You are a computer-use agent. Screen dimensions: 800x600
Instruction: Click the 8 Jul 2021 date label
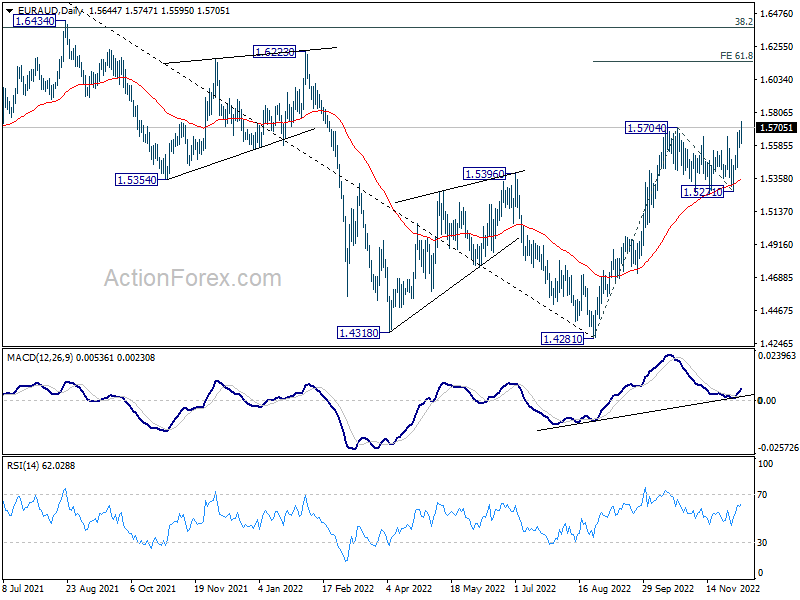pyautogui.click(x=23, y=588)
